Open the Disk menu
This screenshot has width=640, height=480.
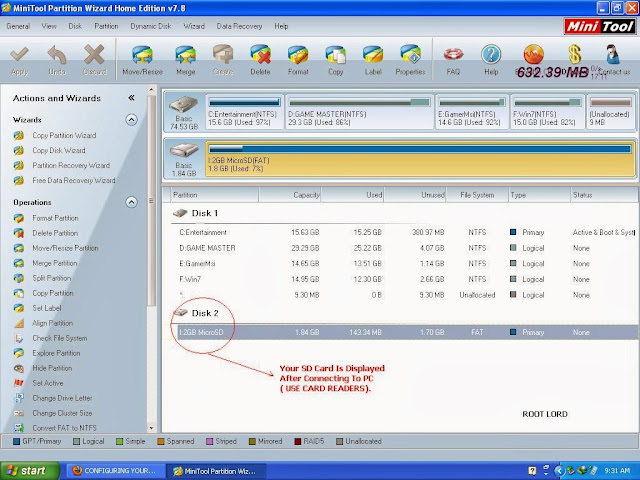pyautogui.click(x=75, y=26)
